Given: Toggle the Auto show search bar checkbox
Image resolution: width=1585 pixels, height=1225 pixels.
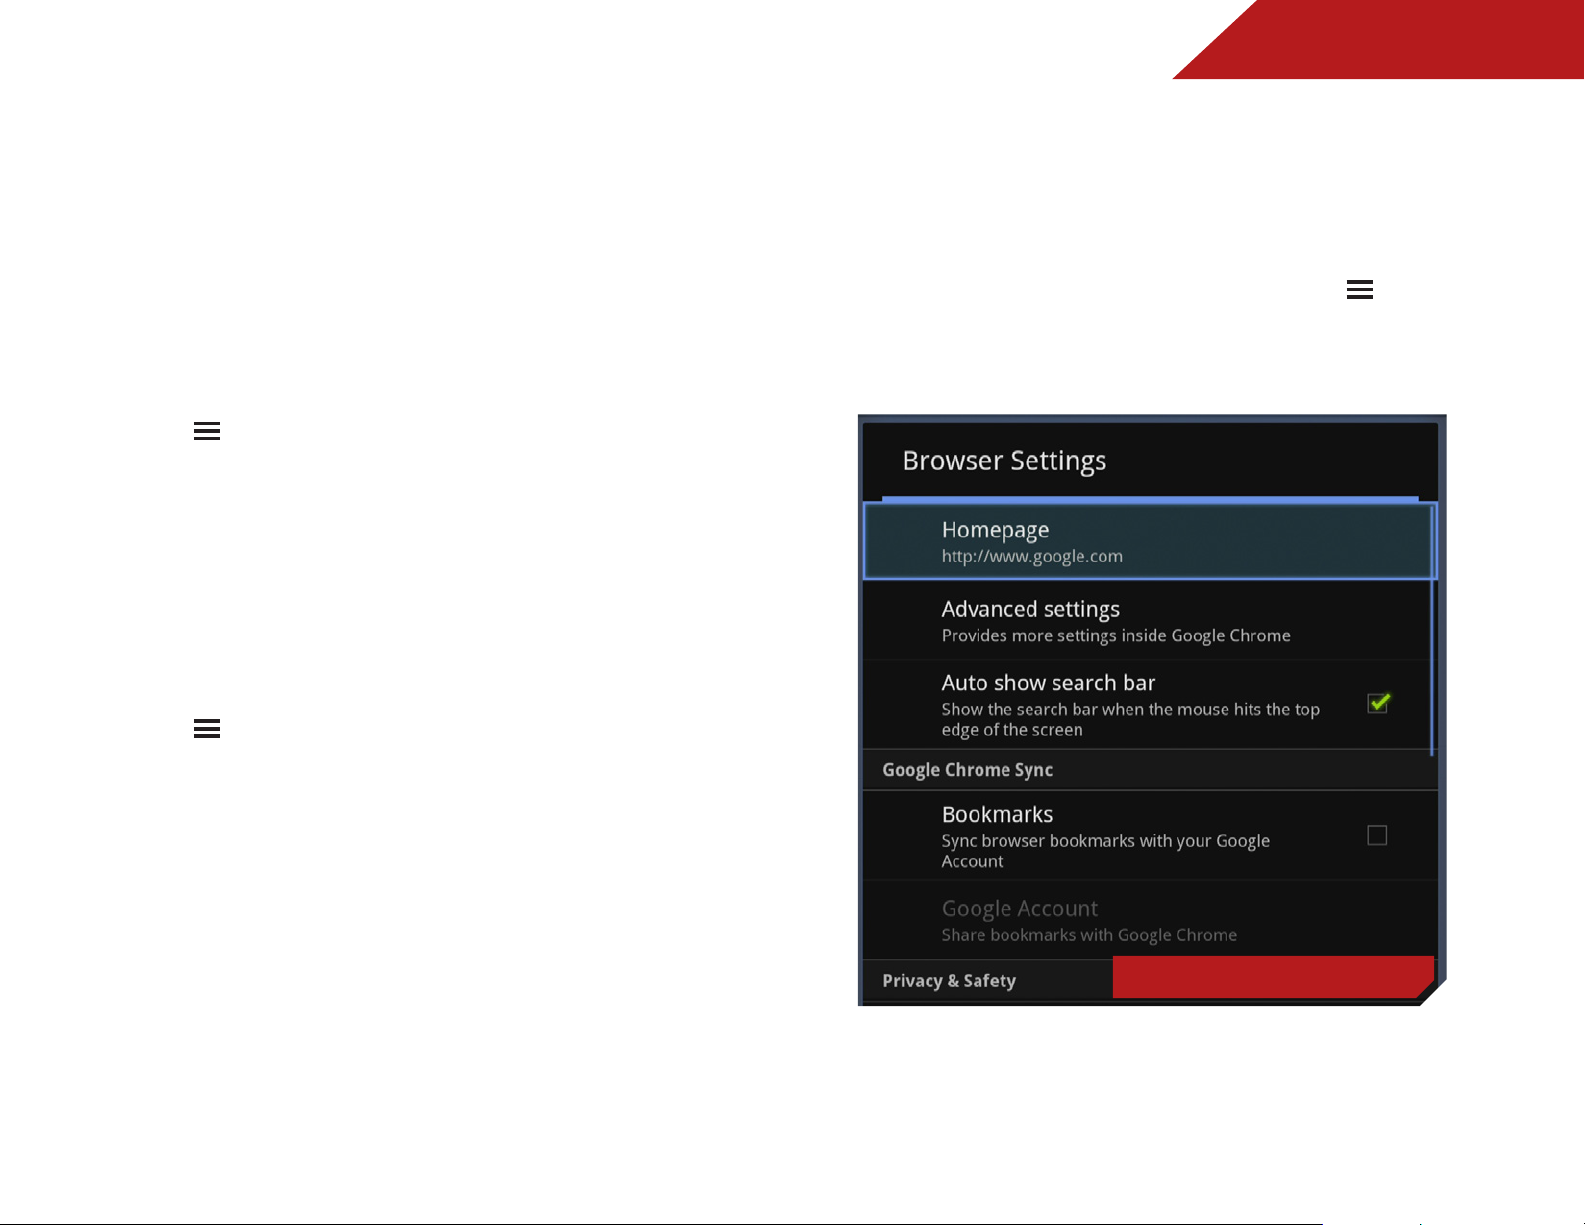Looking at the screenshot, I should coord(1378,703).
